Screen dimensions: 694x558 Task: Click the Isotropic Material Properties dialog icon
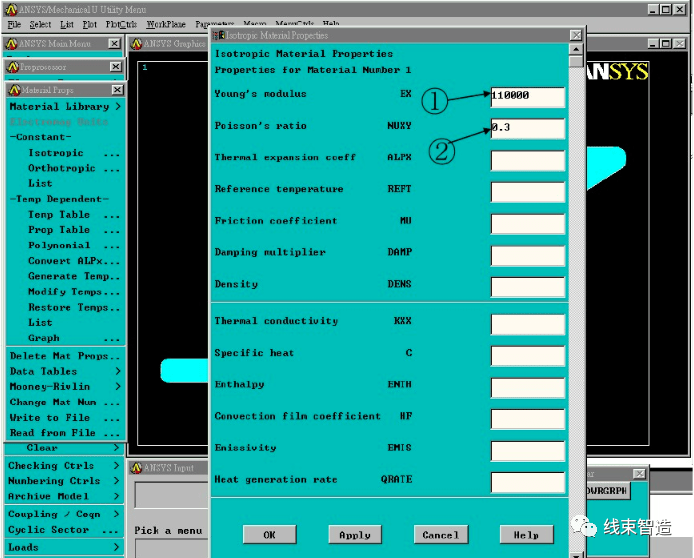[219, 35]
